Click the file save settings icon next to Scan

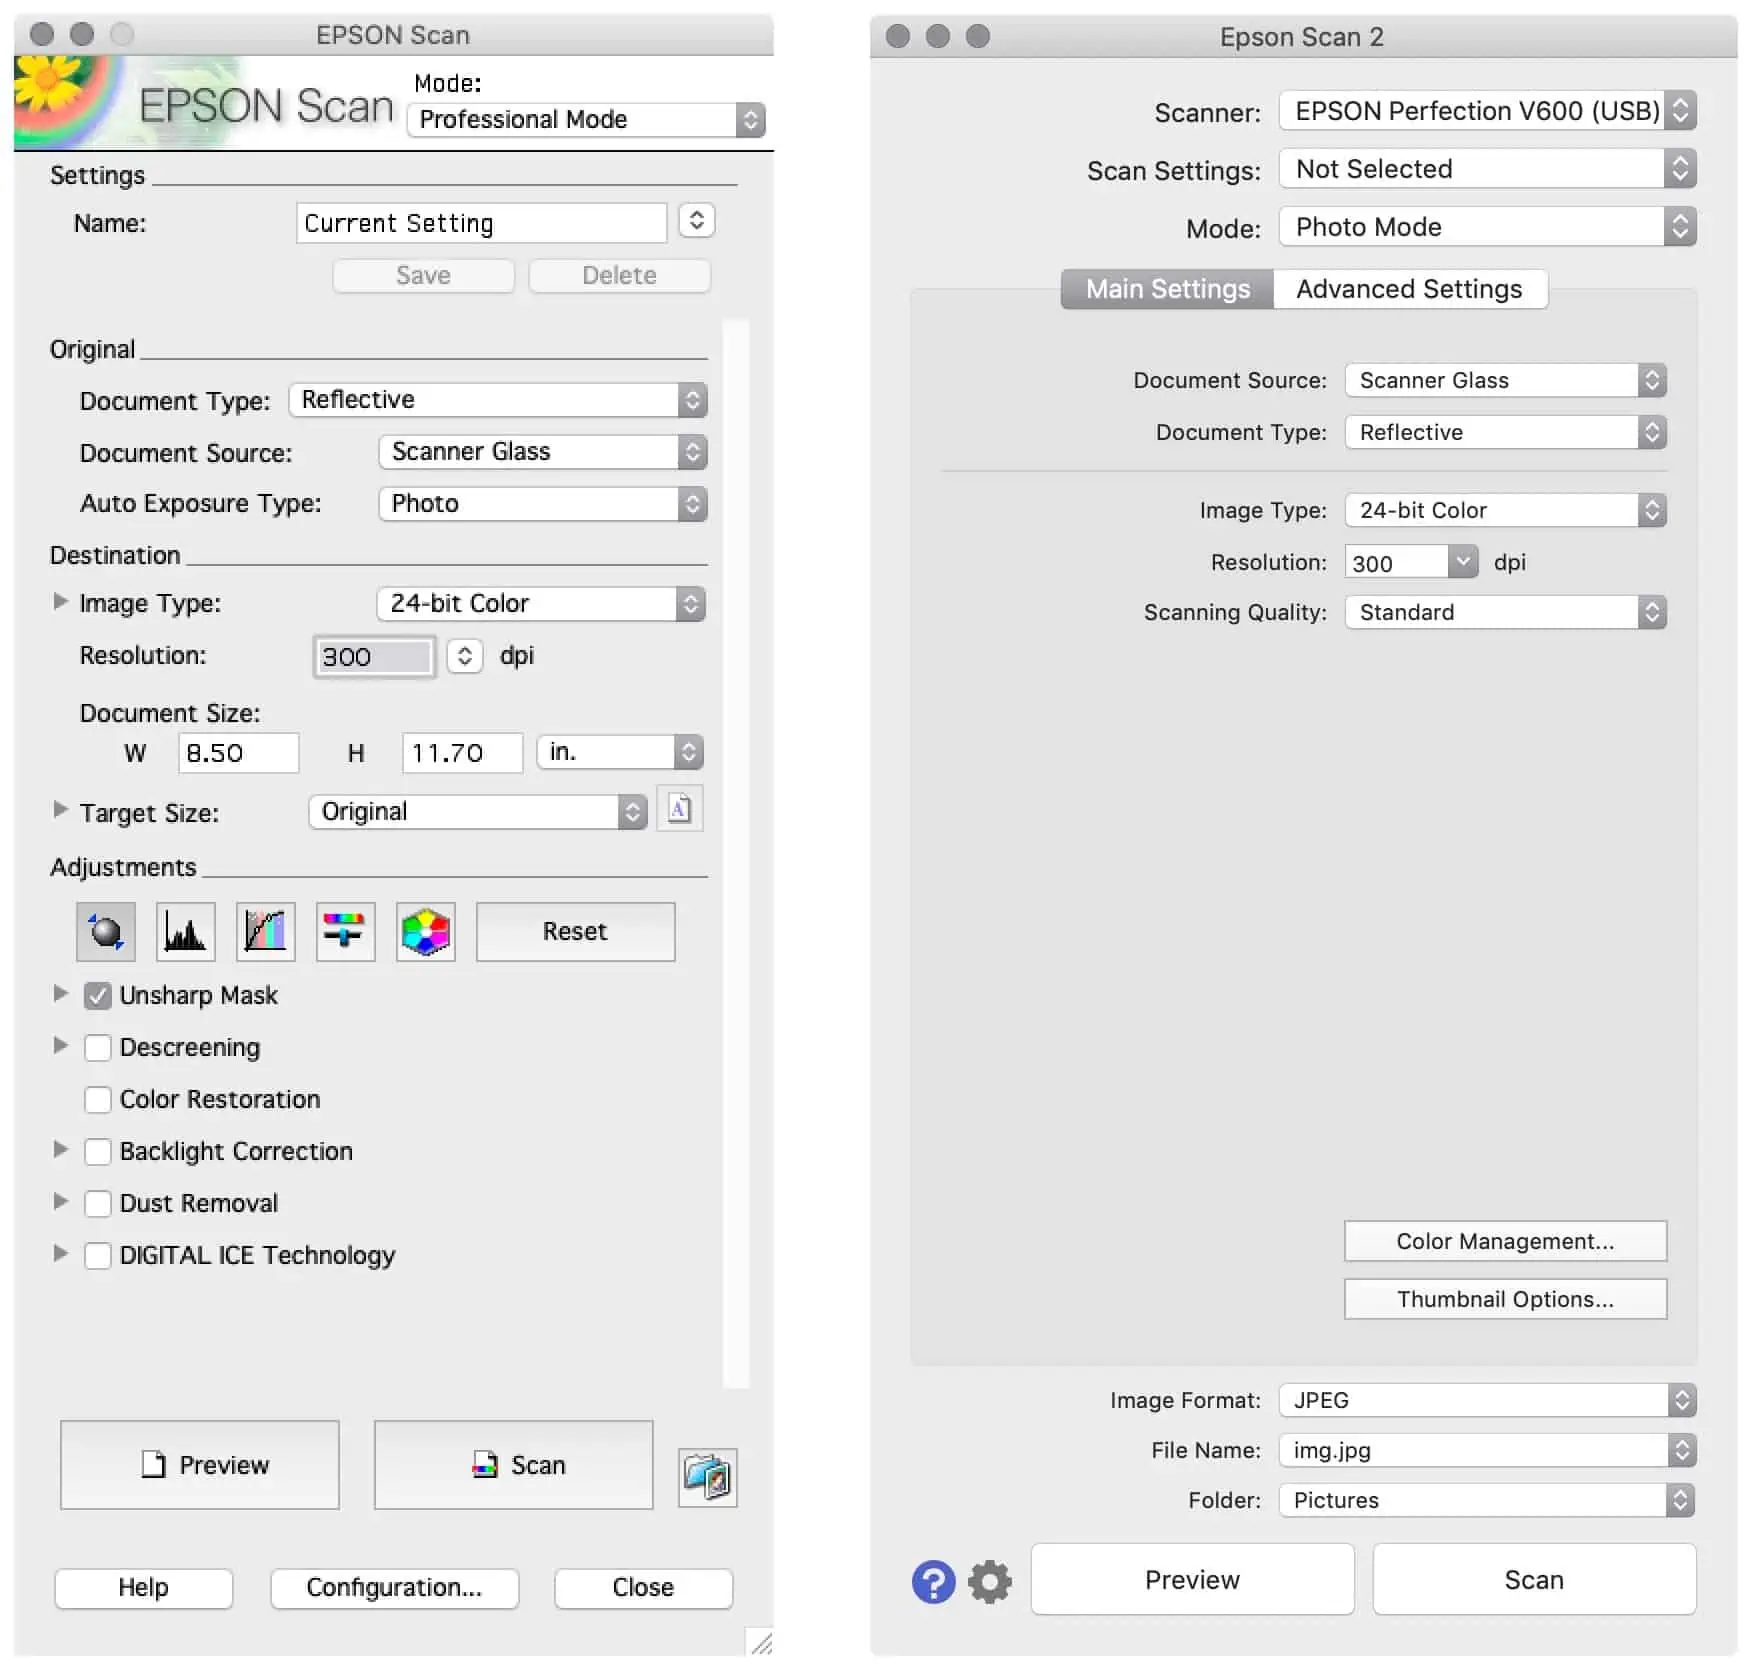point(708,1477)
